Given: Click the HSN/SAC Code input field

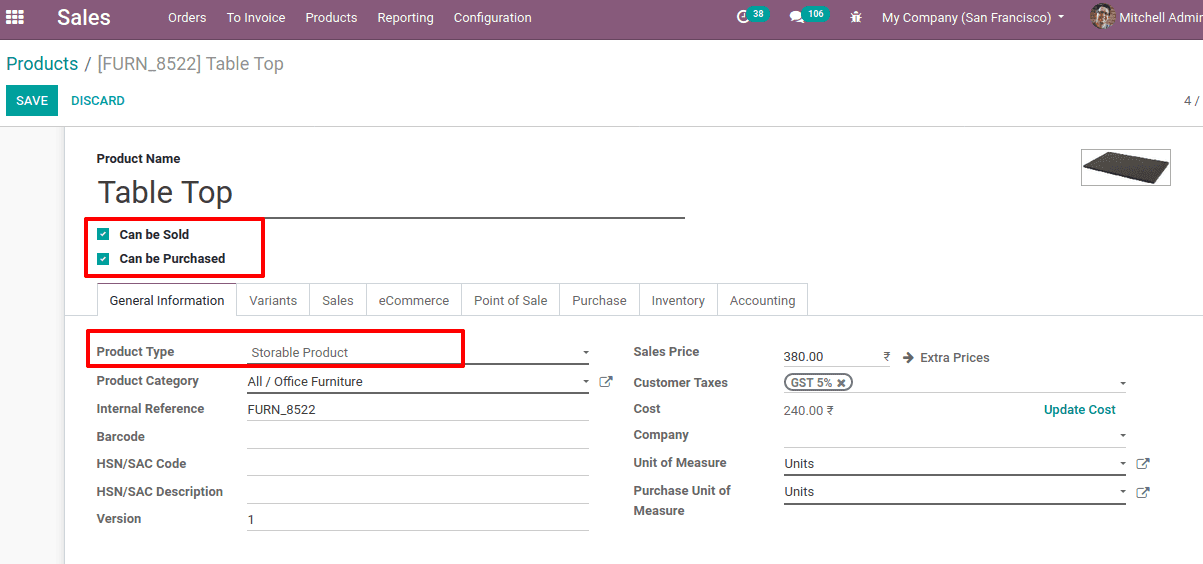Looking at the screenshot, I should 418,464.
